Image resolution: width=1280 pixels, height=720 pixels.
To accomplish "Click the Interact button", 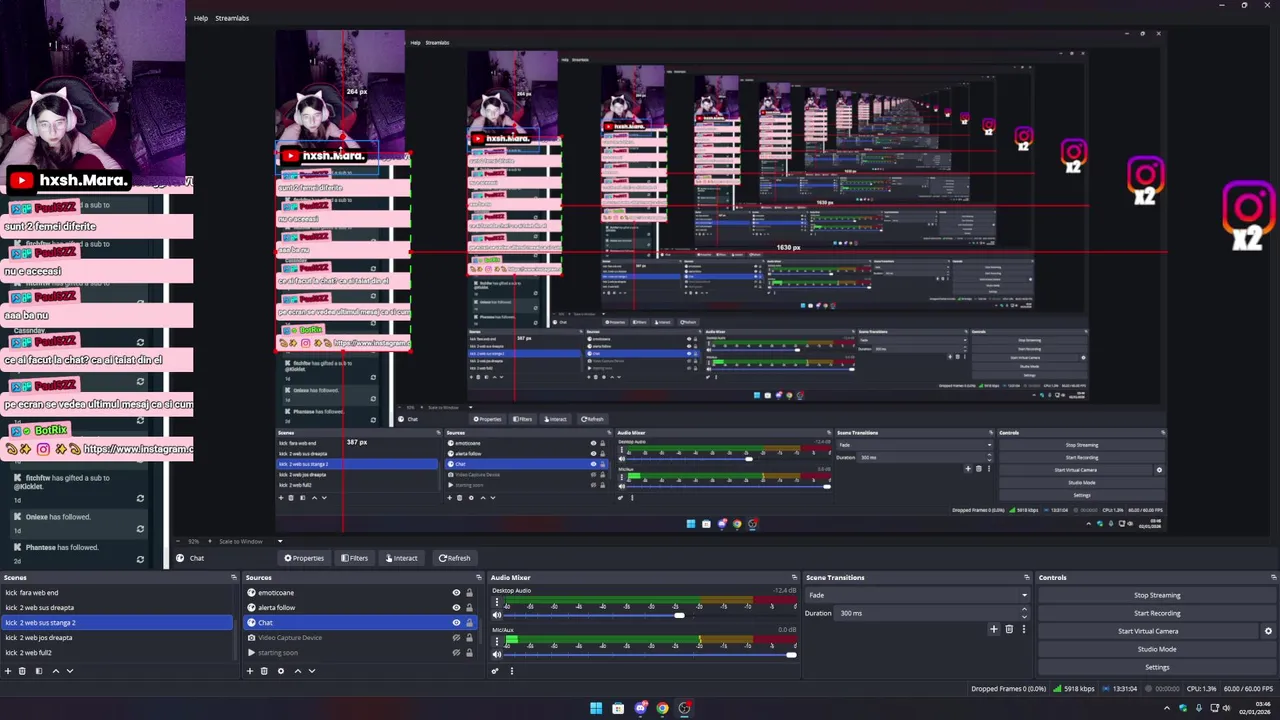I will pyautogui.click(x=400, y=558).
